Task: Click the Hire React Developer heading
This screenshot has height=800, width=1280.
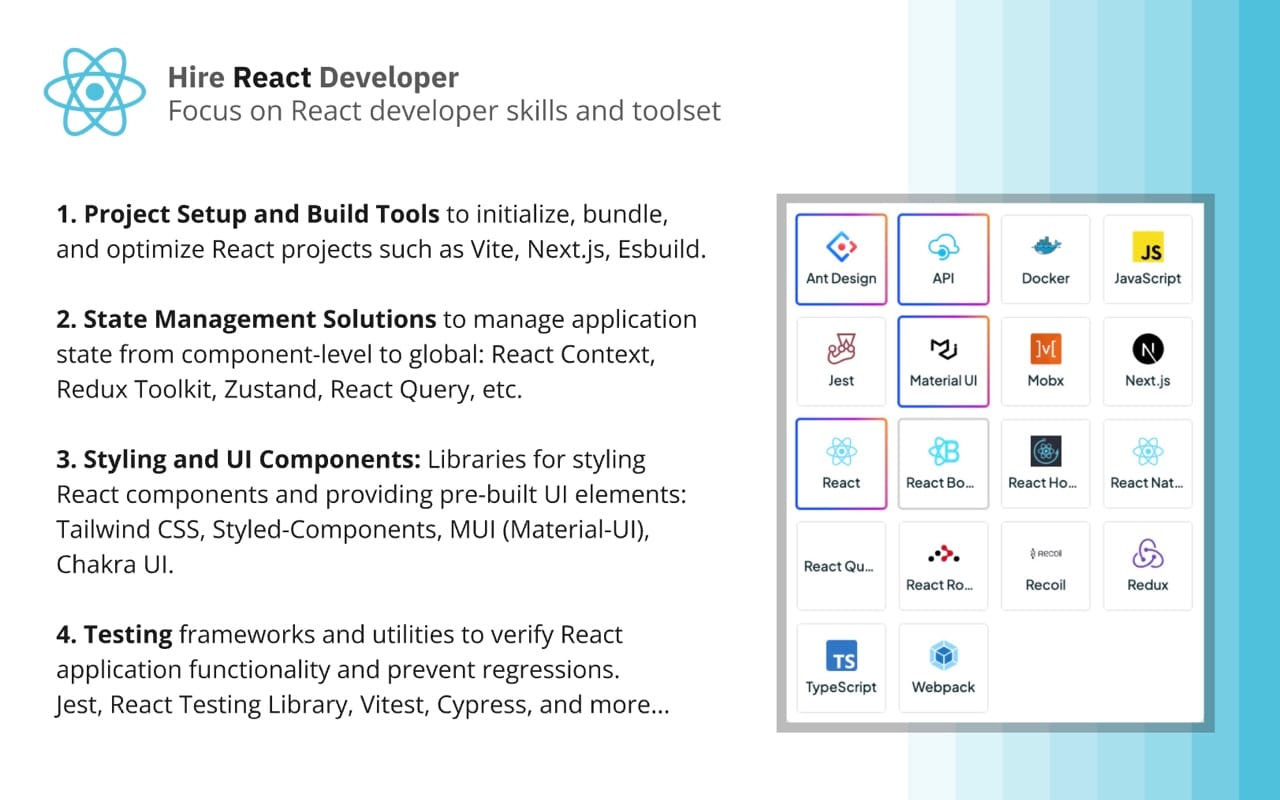Action: pos(310,77)
